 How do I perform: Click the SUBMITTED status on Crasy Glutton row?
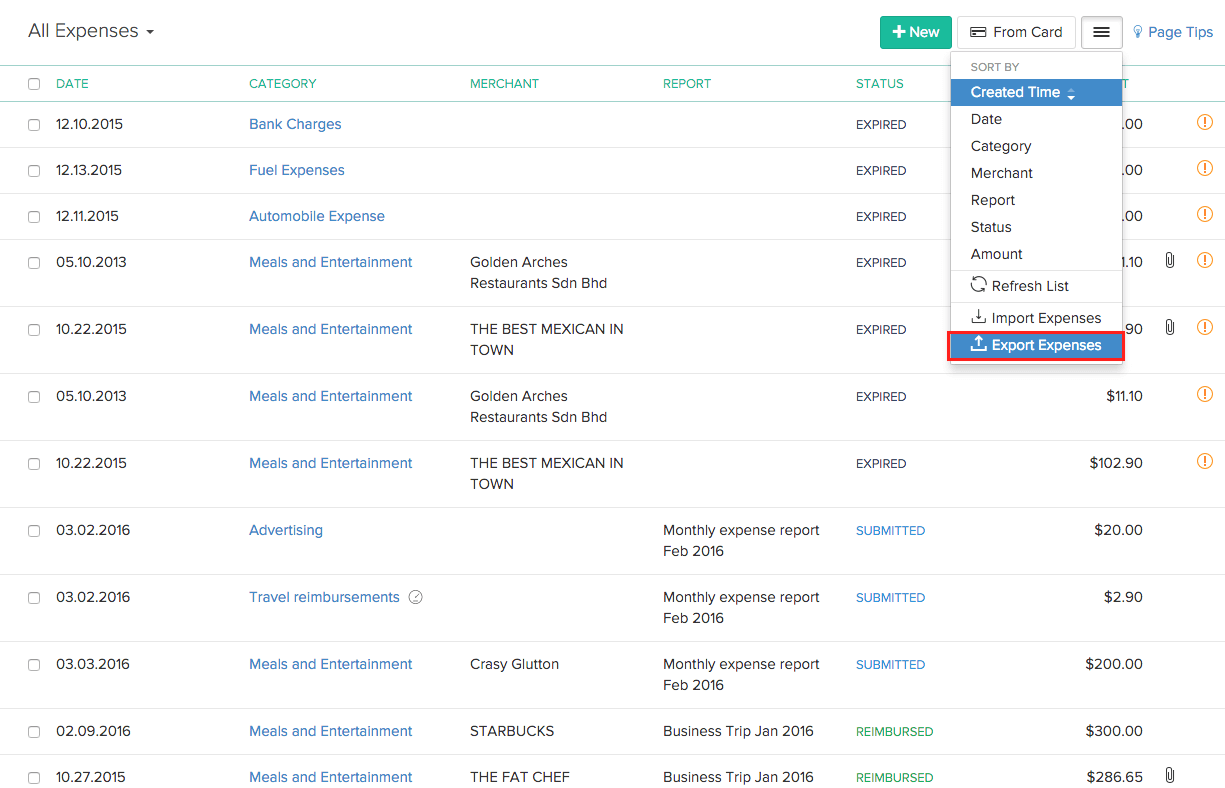pos(890,664)
